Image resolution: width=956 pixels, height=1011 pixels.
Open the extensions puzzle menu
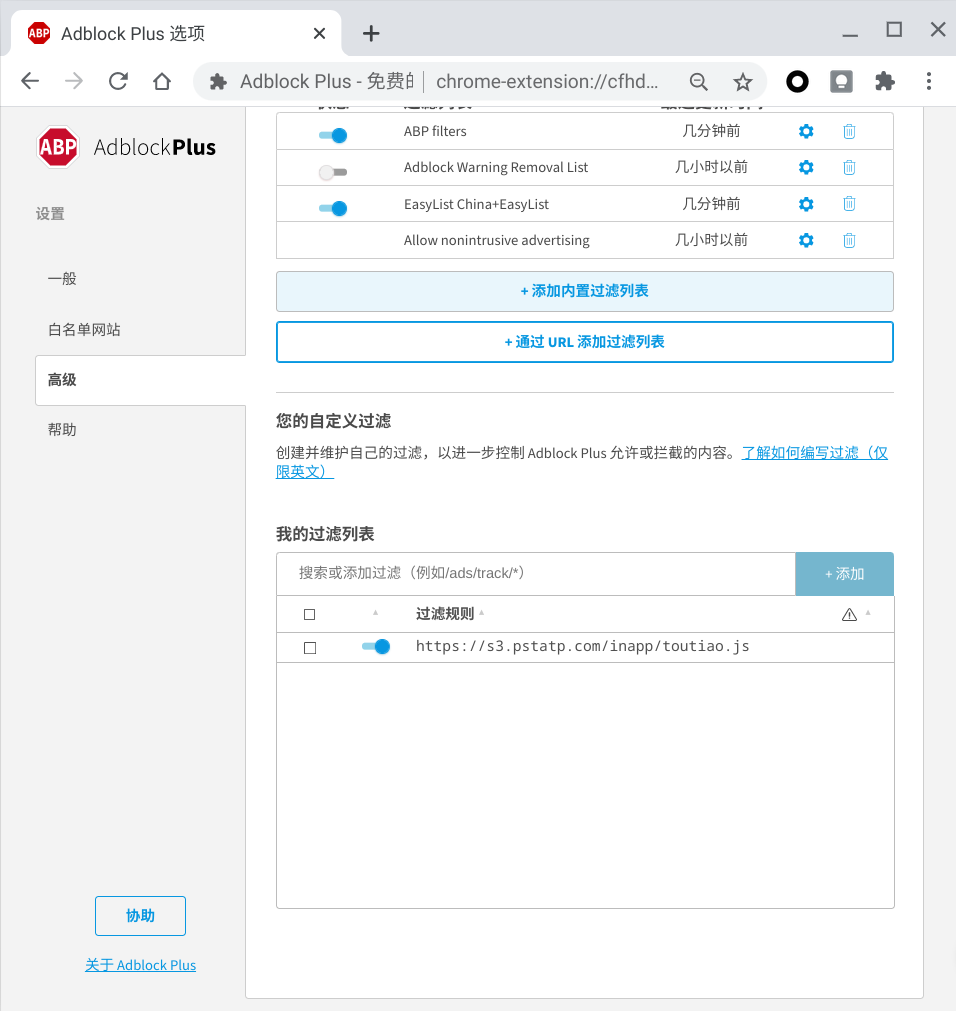[x=884, y=81]
